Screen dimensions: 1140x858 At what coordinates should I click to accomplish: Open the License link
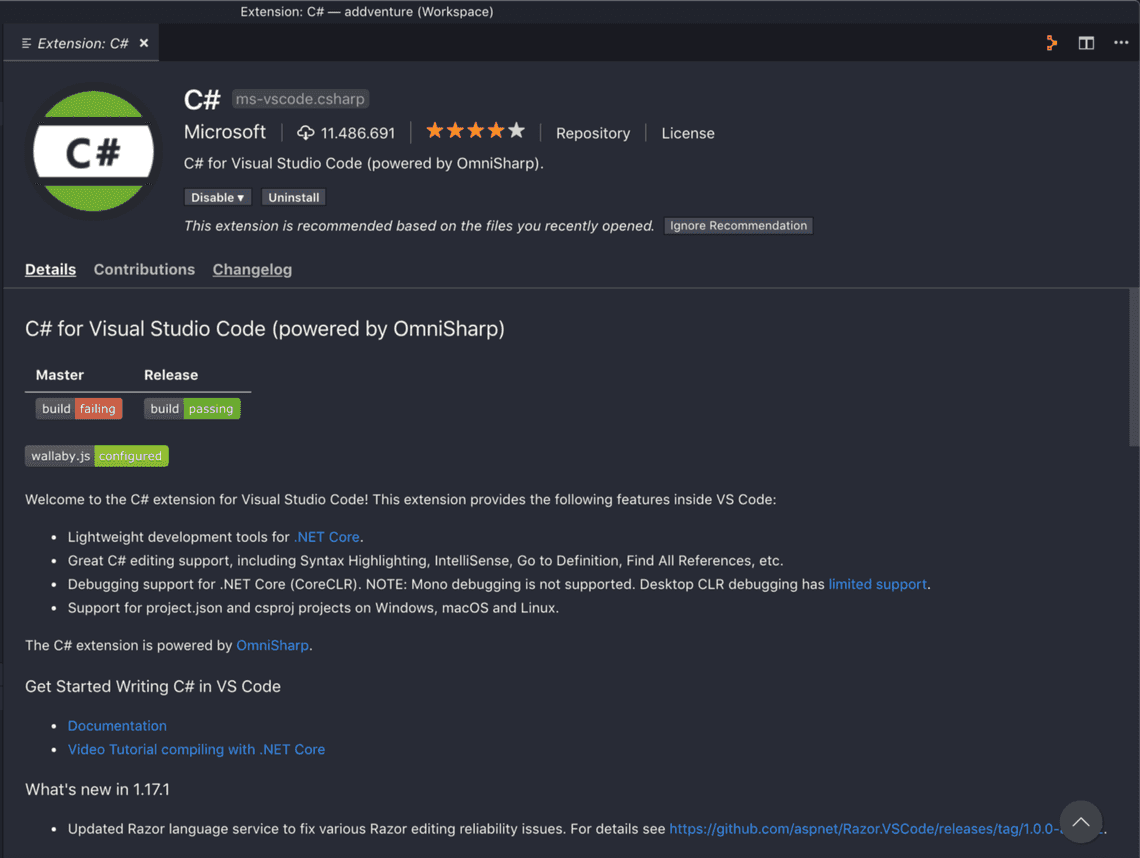click(688, 133)
